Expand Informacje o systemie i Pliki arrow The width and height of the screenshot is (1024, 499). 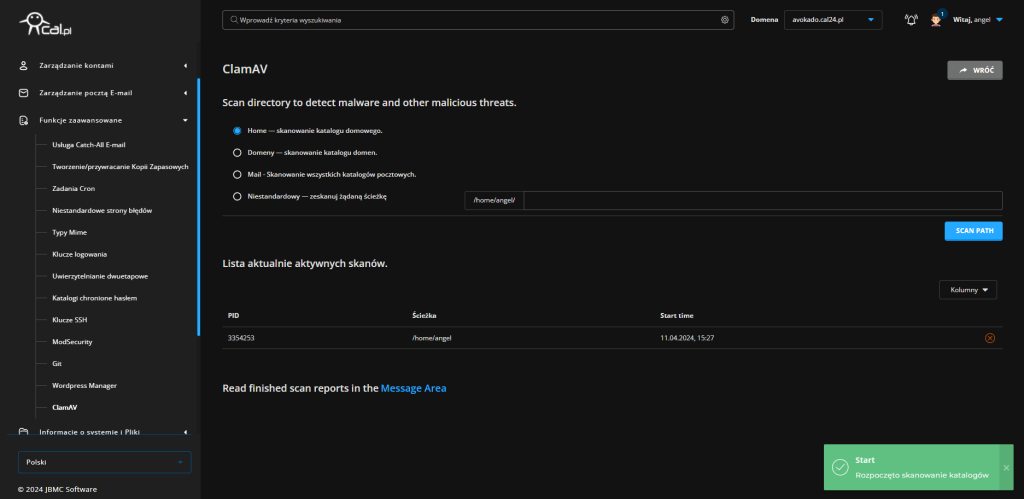pyautogui.click(x=185, y=431)
